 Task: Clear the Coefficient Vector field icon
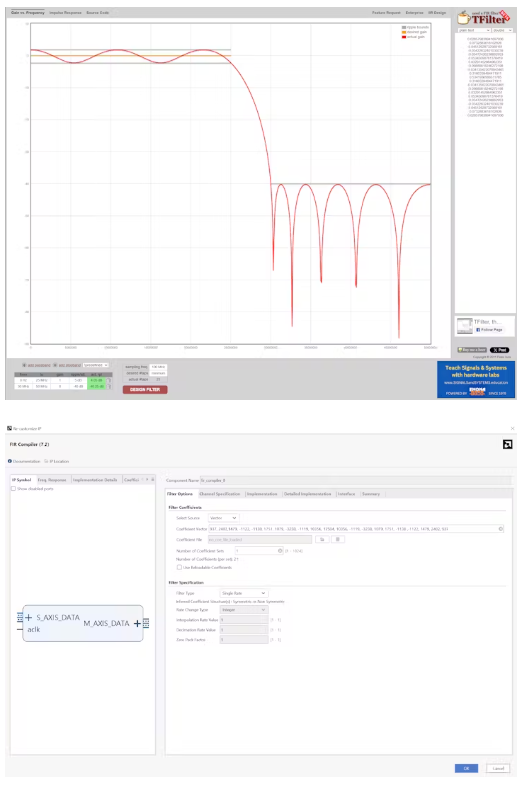[x=500, y=529]
